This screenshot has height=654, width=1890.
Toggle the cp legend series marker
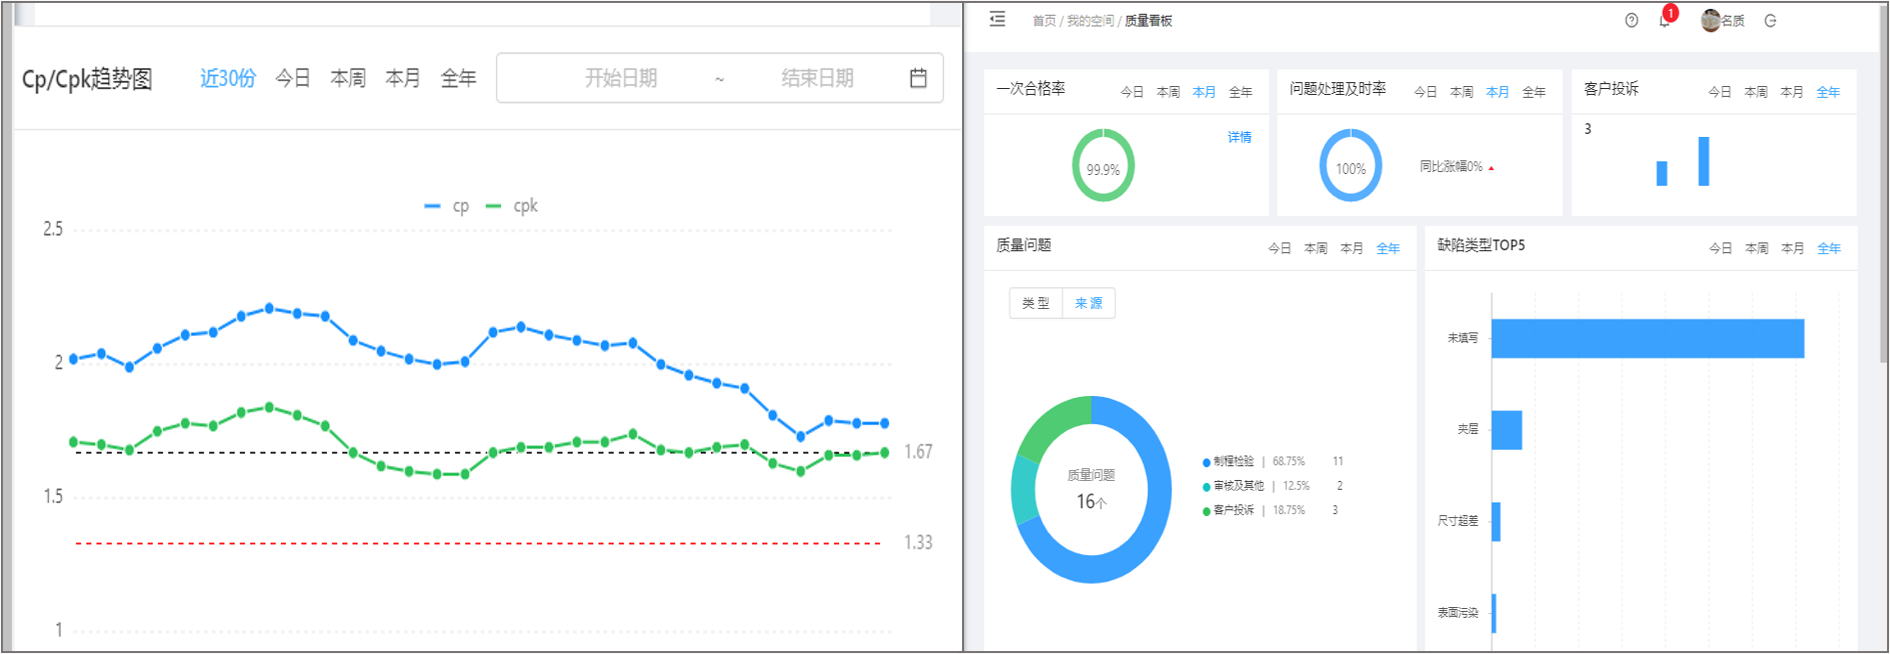[433, 206]
